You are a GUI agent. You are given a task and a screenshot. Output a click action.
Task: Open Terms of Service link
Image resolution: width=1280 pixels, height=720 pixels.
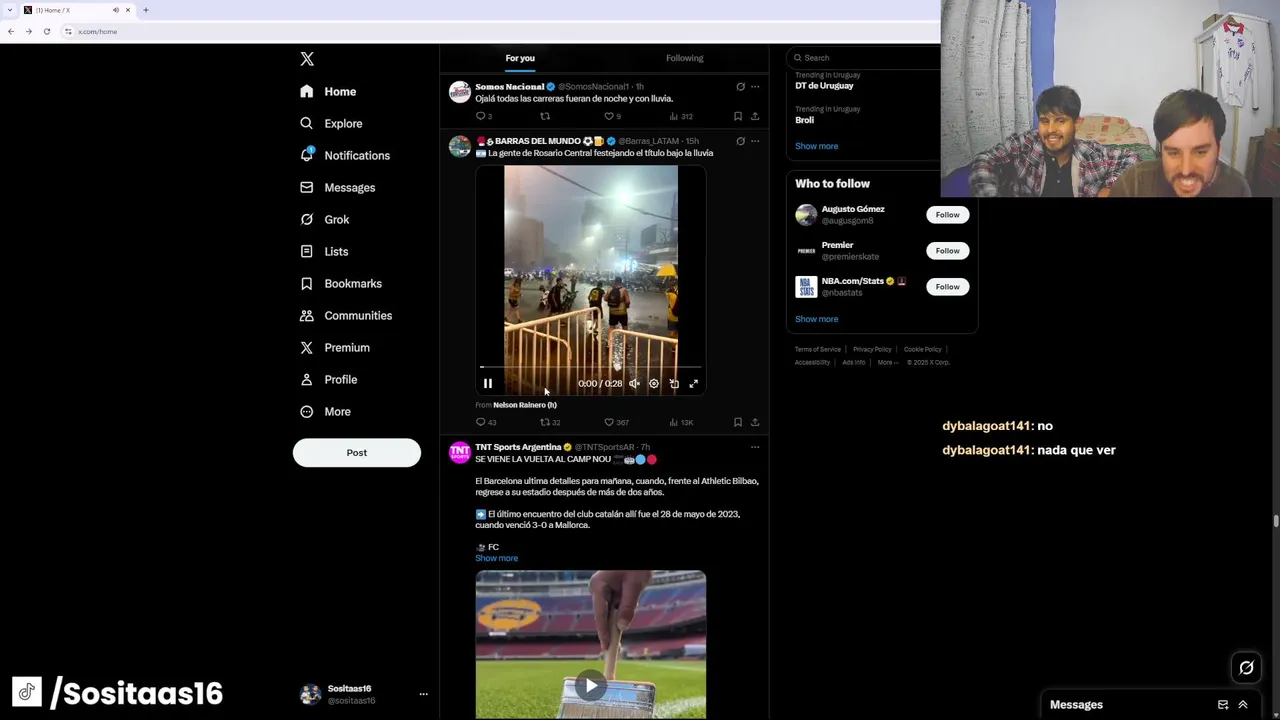(817, 349)
